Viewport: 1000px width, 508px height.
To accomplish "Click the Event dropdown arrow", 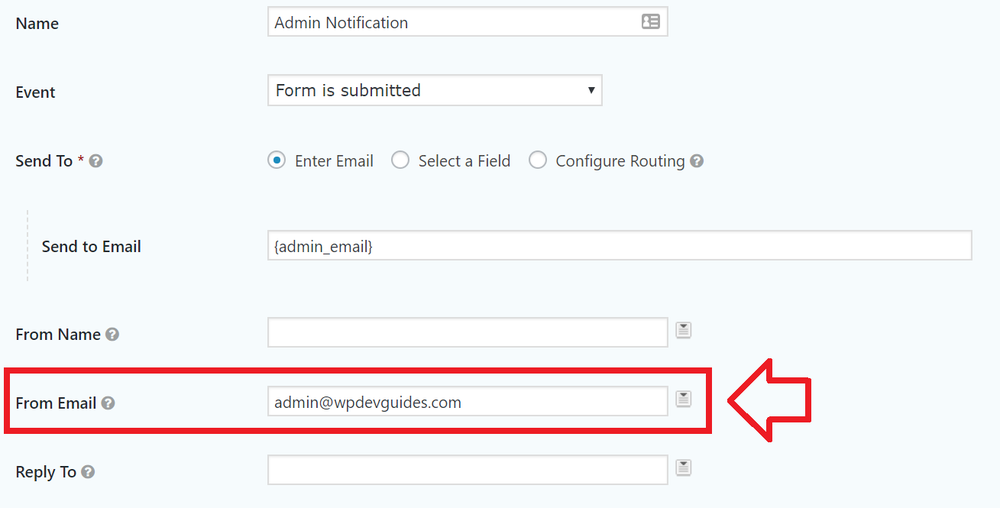I will pyautogui.click(x=591, y=91).
